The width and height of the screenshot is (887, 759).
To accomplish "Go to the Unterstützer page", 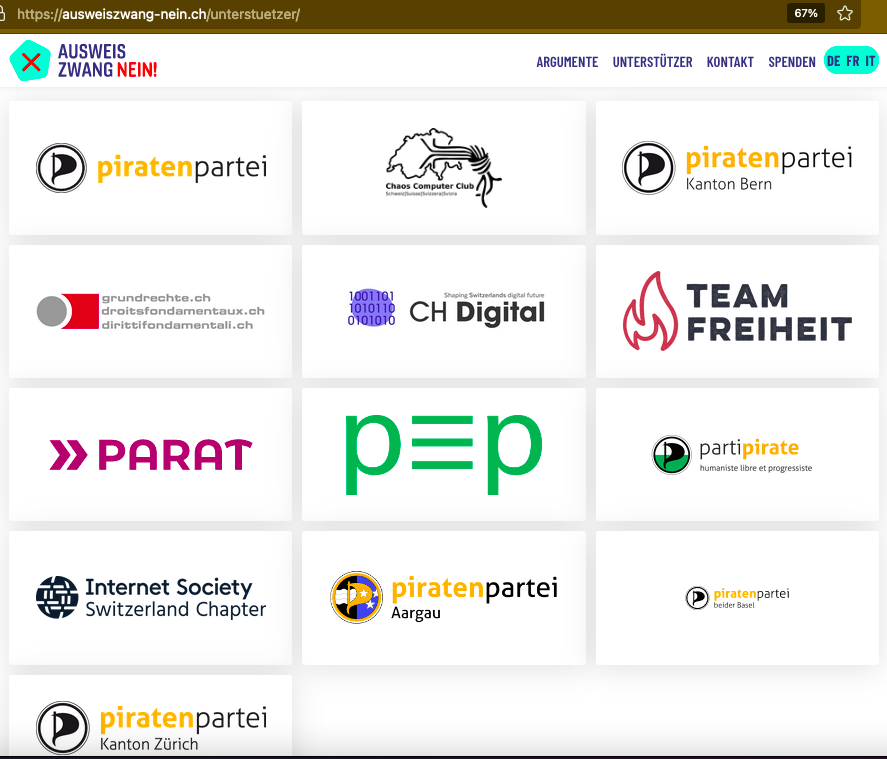I will [652, 62].
